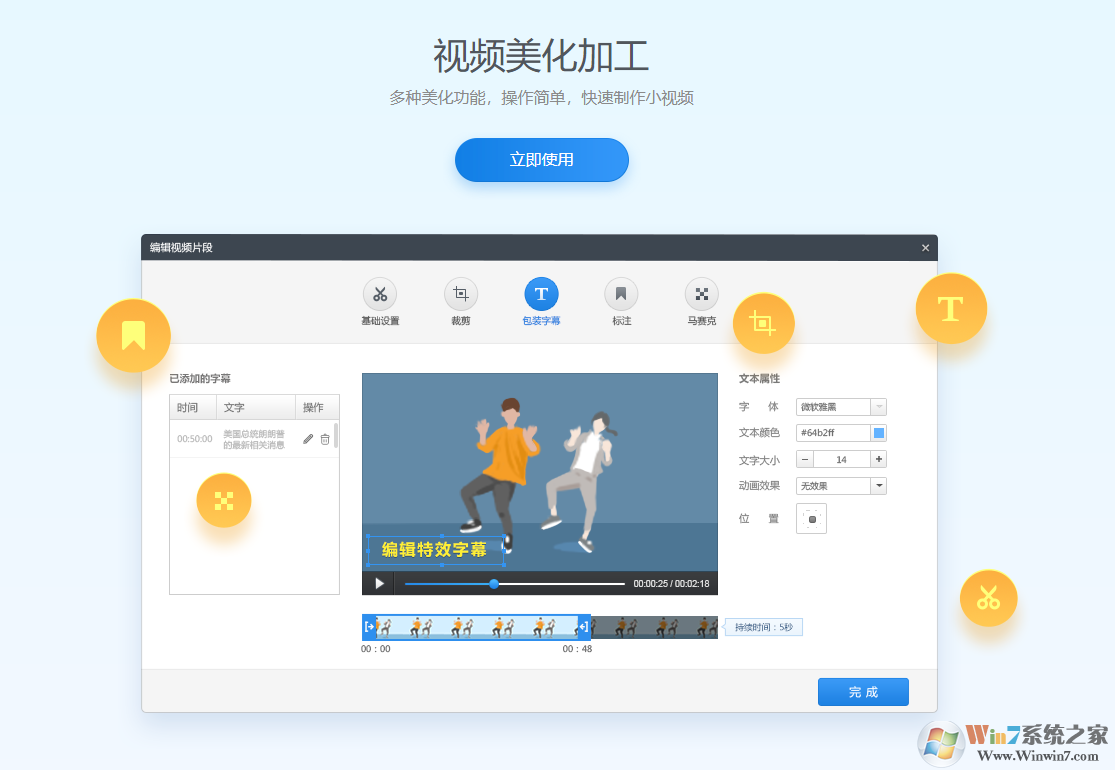This screenshot has width=1115, height=770.
Task: Click the 完成 button to finish editing
Action: (863, 691)
